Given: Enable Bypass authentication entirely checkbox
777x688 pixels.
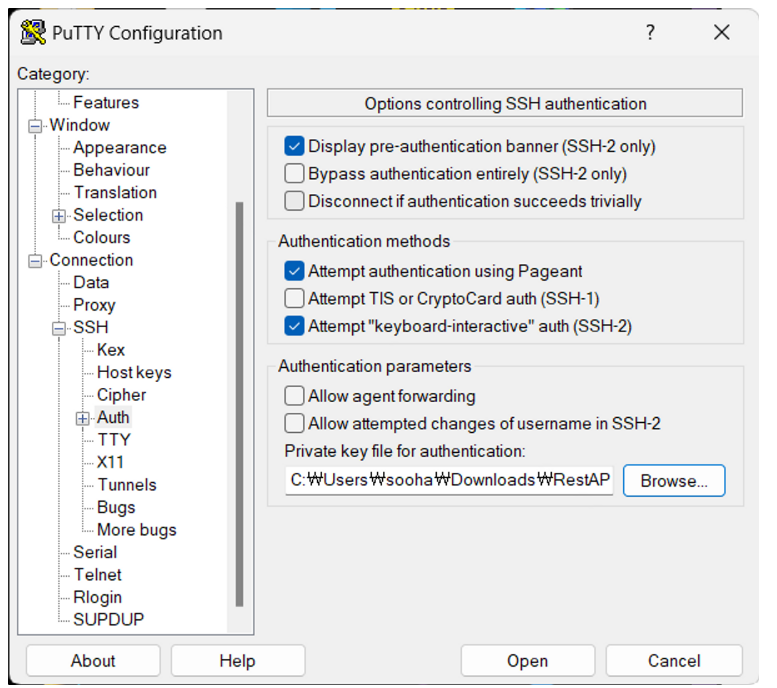Looking at the screenshot, I should pyautogui.click(x=294, y=174).
